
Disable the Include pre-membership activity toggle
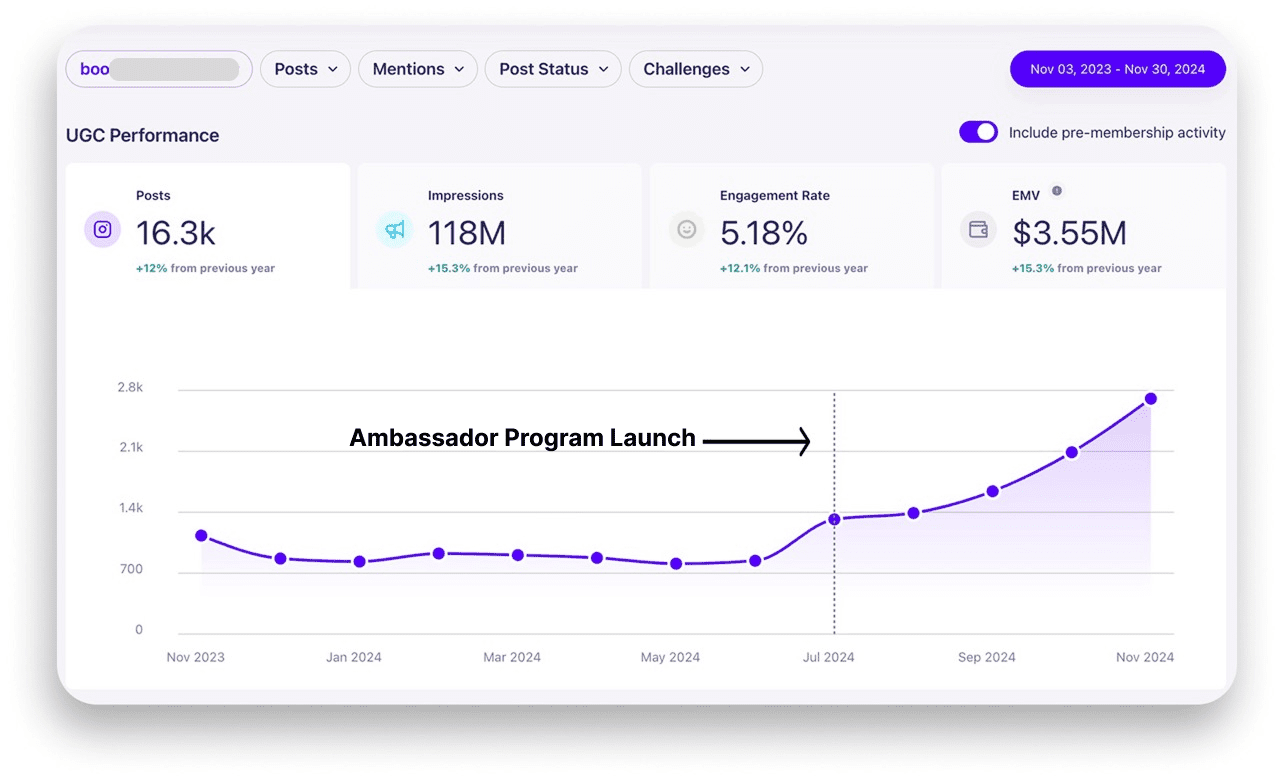click(x=978, y=131)
